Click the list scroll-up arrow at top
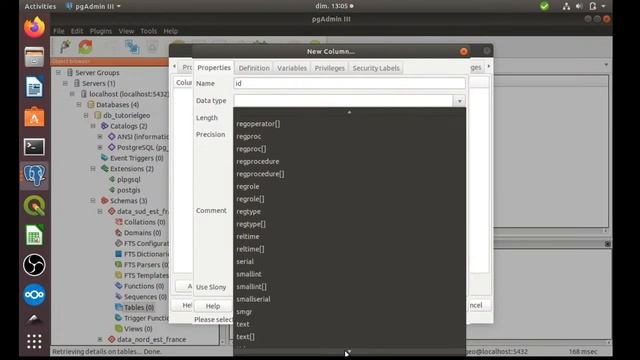Viewport: 640px width, 360px height. (349, 111)
